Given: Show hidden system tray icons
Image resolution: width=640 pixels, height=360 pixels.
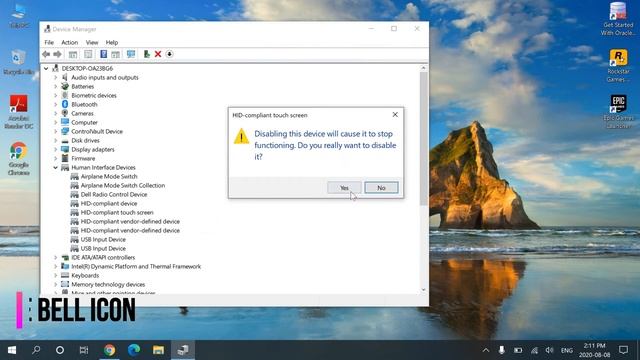Looking at the screenshot, I should [486, 350].
